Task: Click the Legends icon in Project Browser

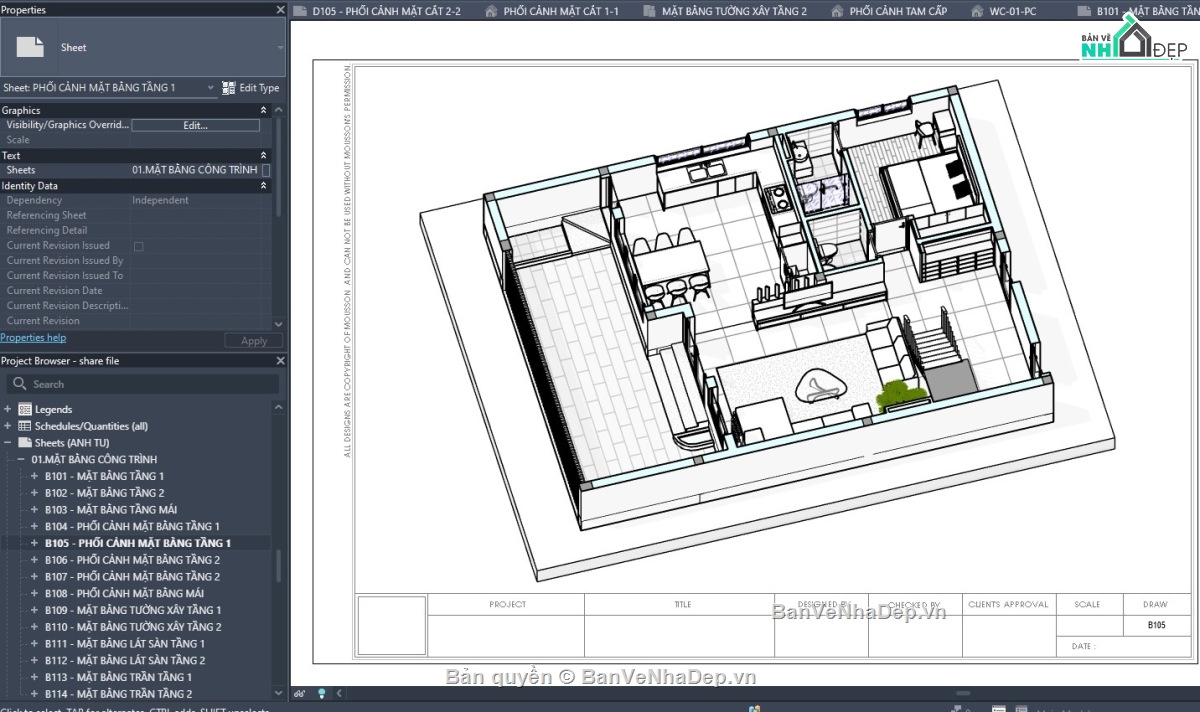Action: click(25, 409)
